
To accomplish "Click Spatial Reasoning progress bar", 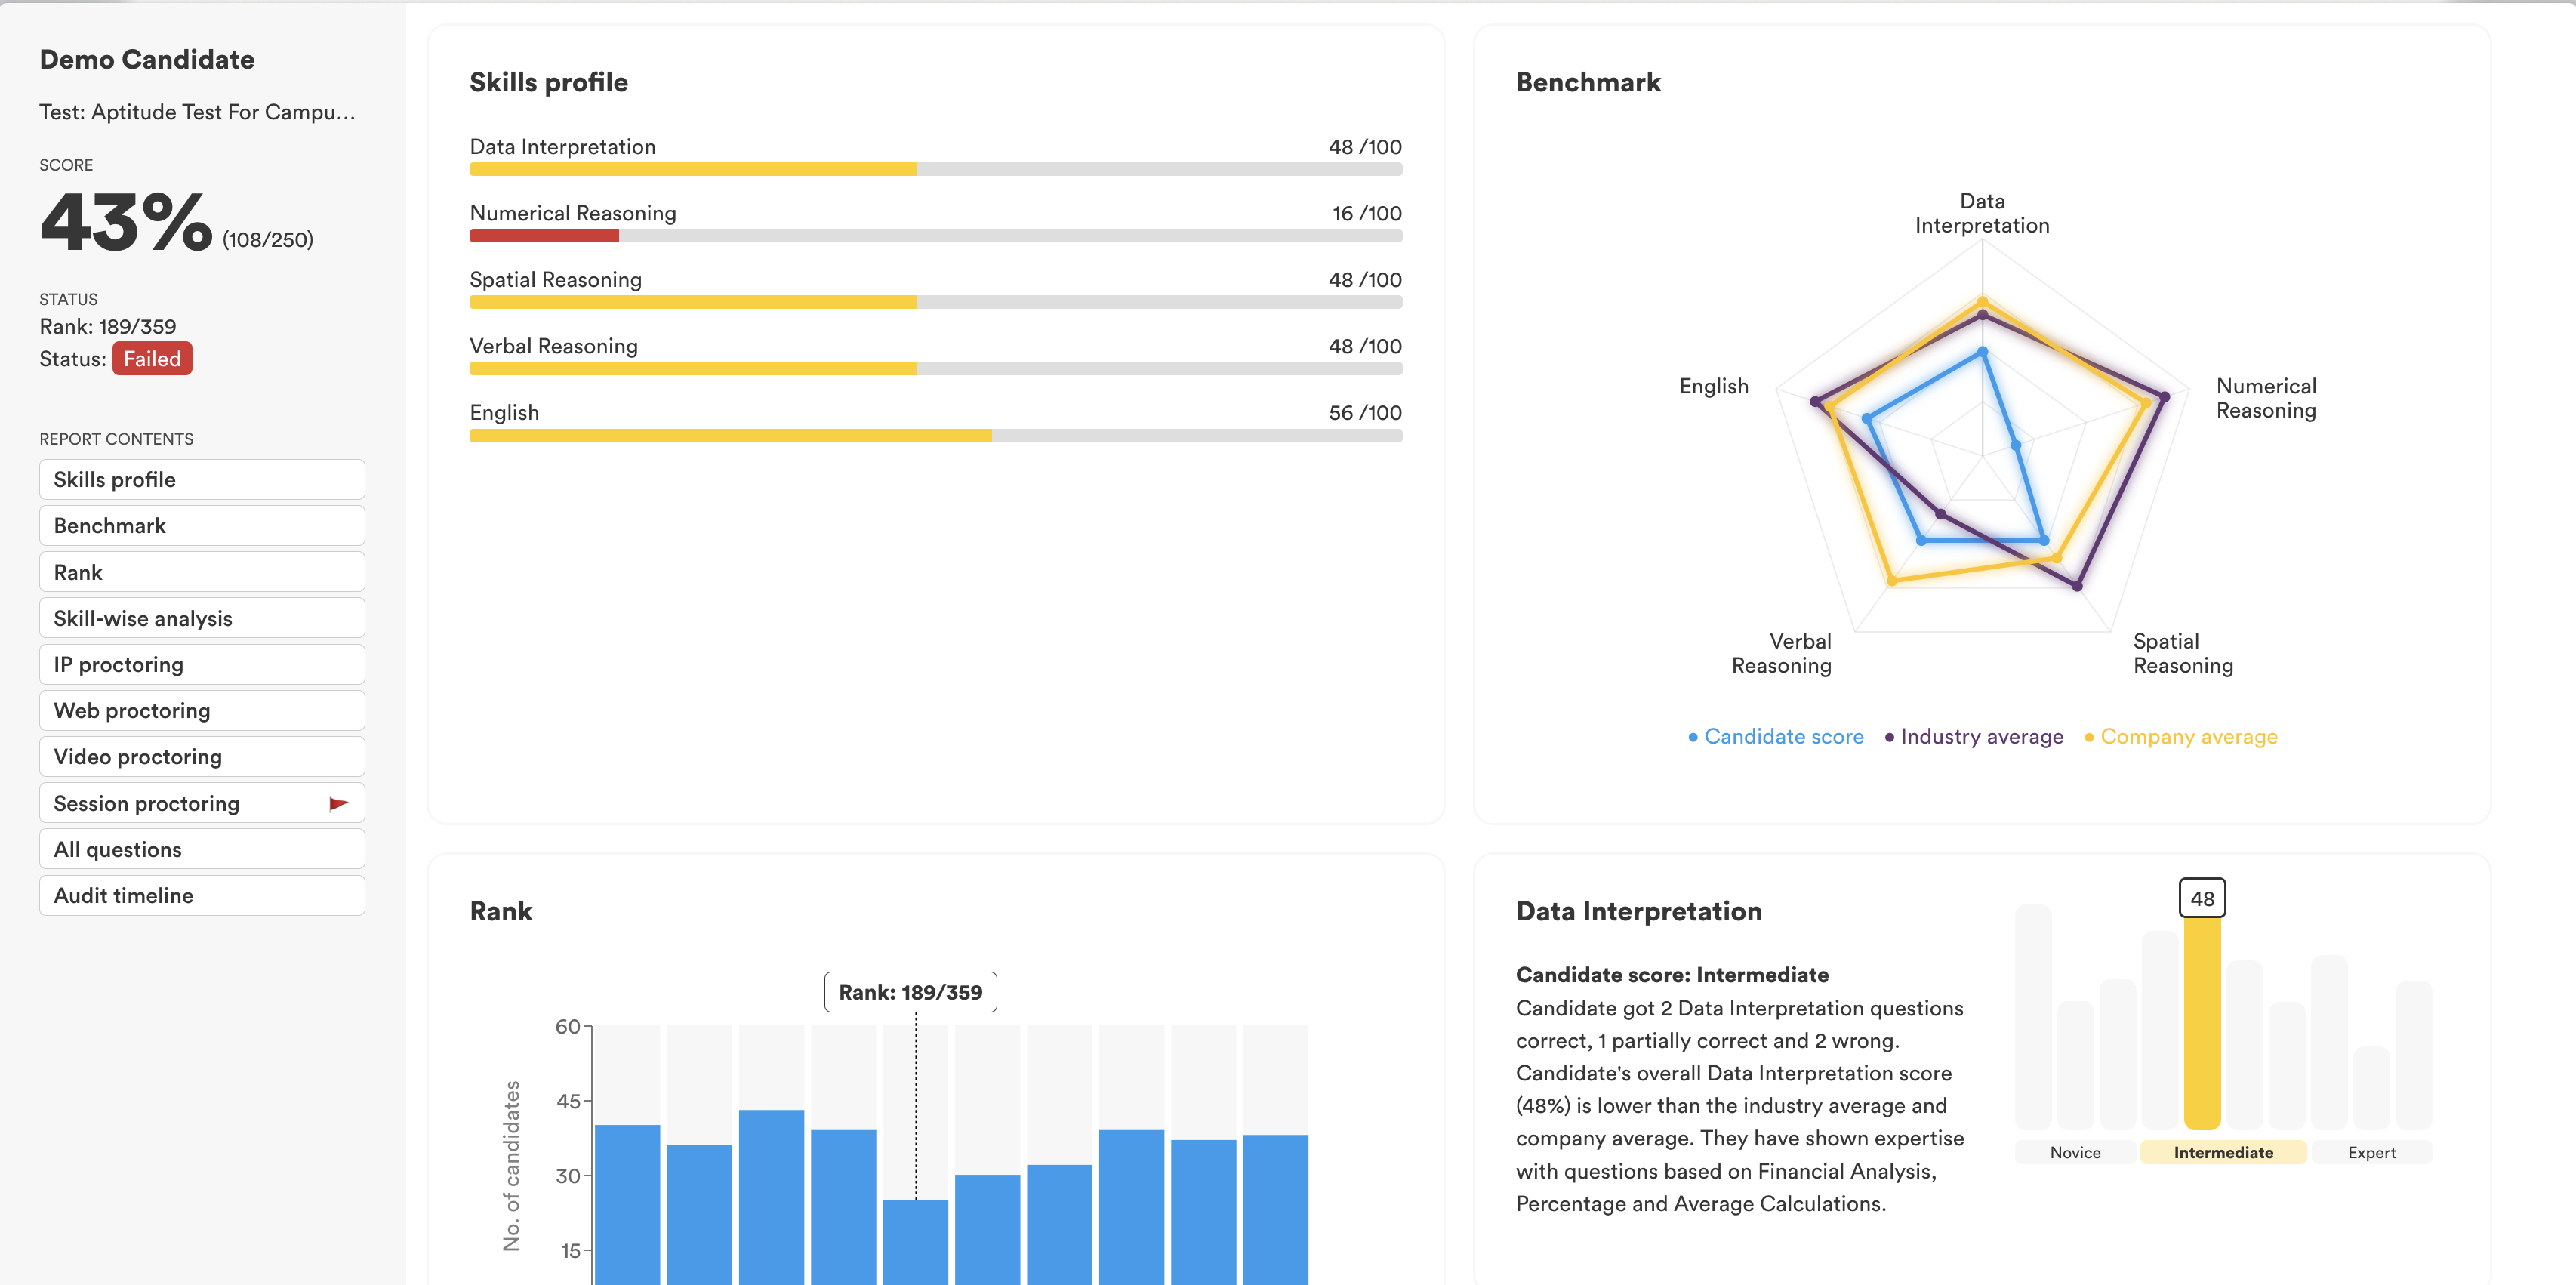I will click(936, 302).
